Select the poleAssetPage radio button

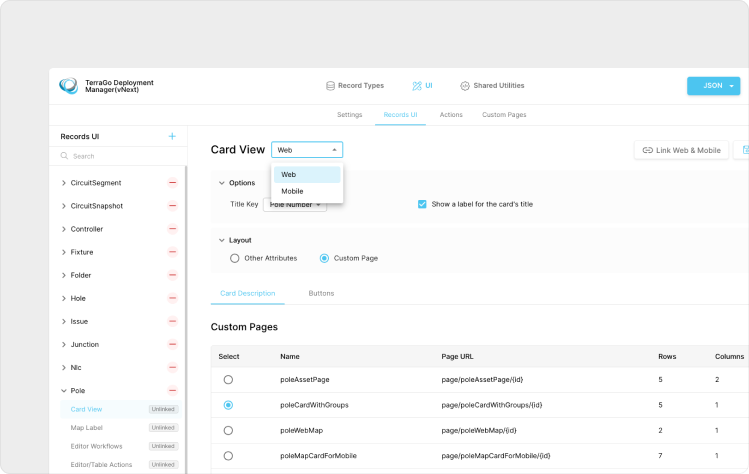(228, 380)
